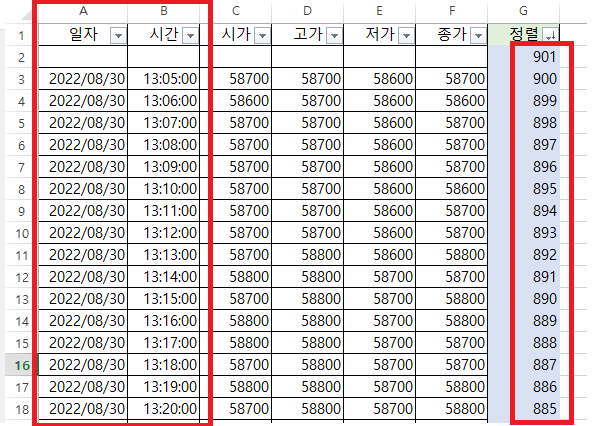Select row 18 header
The height and width of the screenshot is (426, 592).
point(22,409)
